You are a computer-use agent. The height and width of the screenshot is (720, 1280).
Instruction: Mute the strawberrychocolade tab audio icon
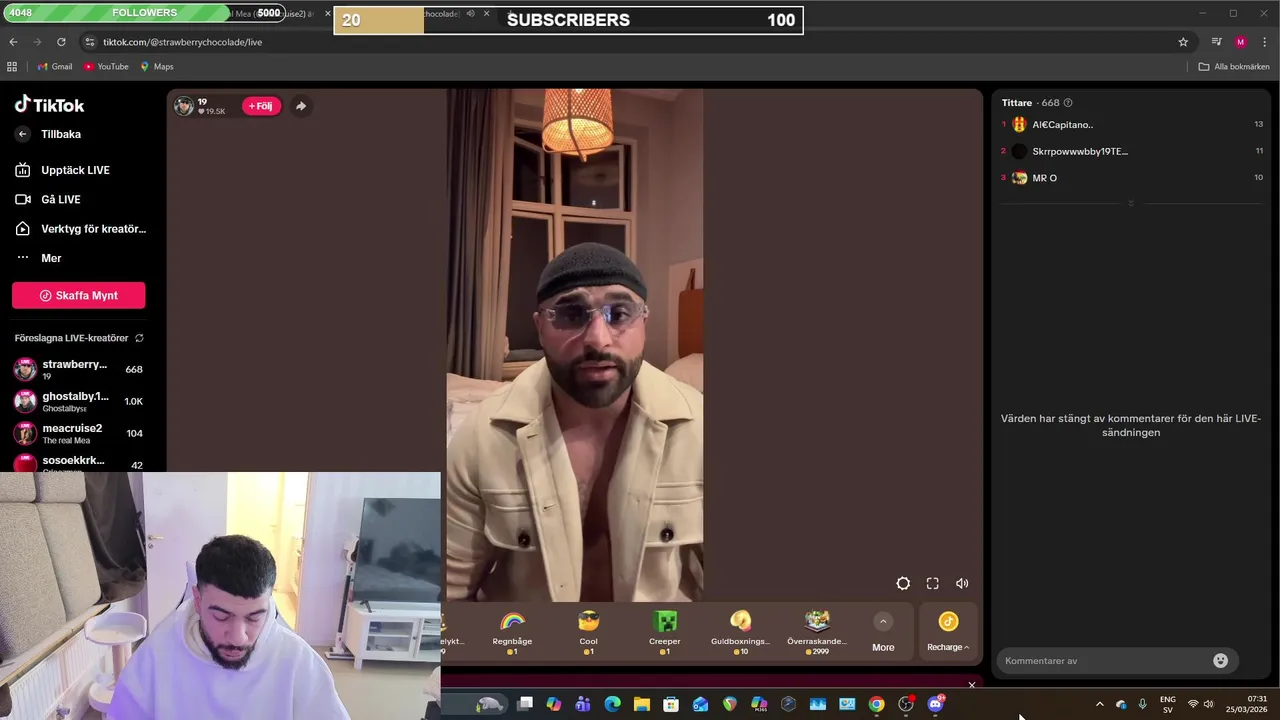pyautogui.click(x=470, y=14)
